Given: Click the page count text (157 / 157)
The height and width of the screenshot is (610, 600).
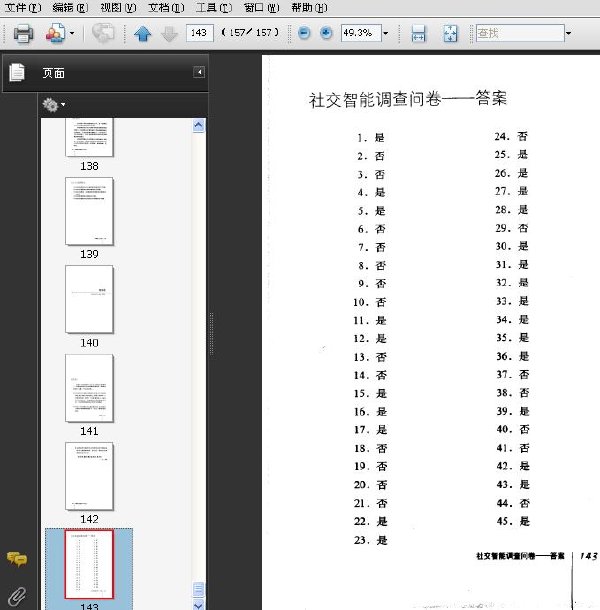Looking at the screenshot, I should click(x=250, y=33).
